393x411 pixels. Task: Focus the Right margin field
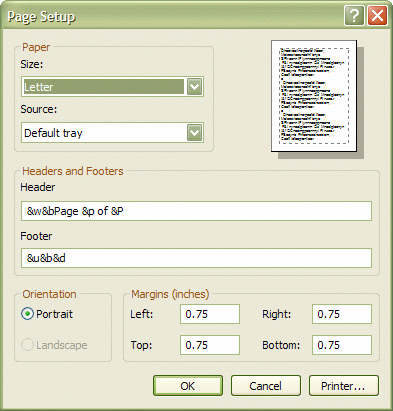pyautogui.click(x=342, y=314)
